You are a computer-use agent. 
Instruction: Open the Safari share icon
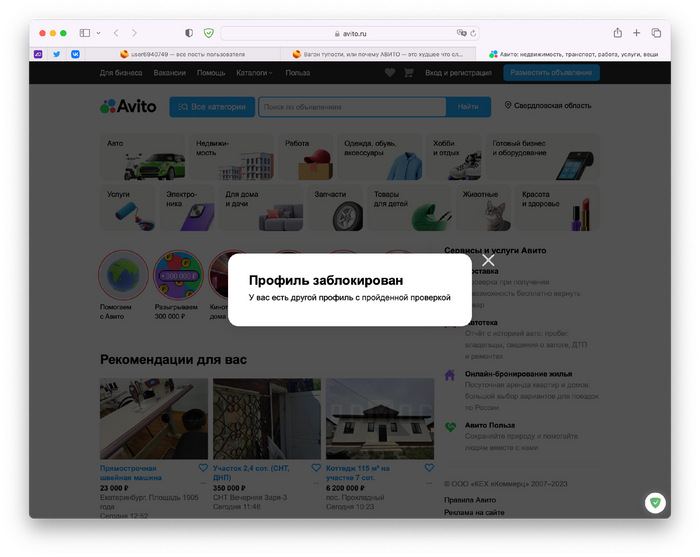click(617, 33)
